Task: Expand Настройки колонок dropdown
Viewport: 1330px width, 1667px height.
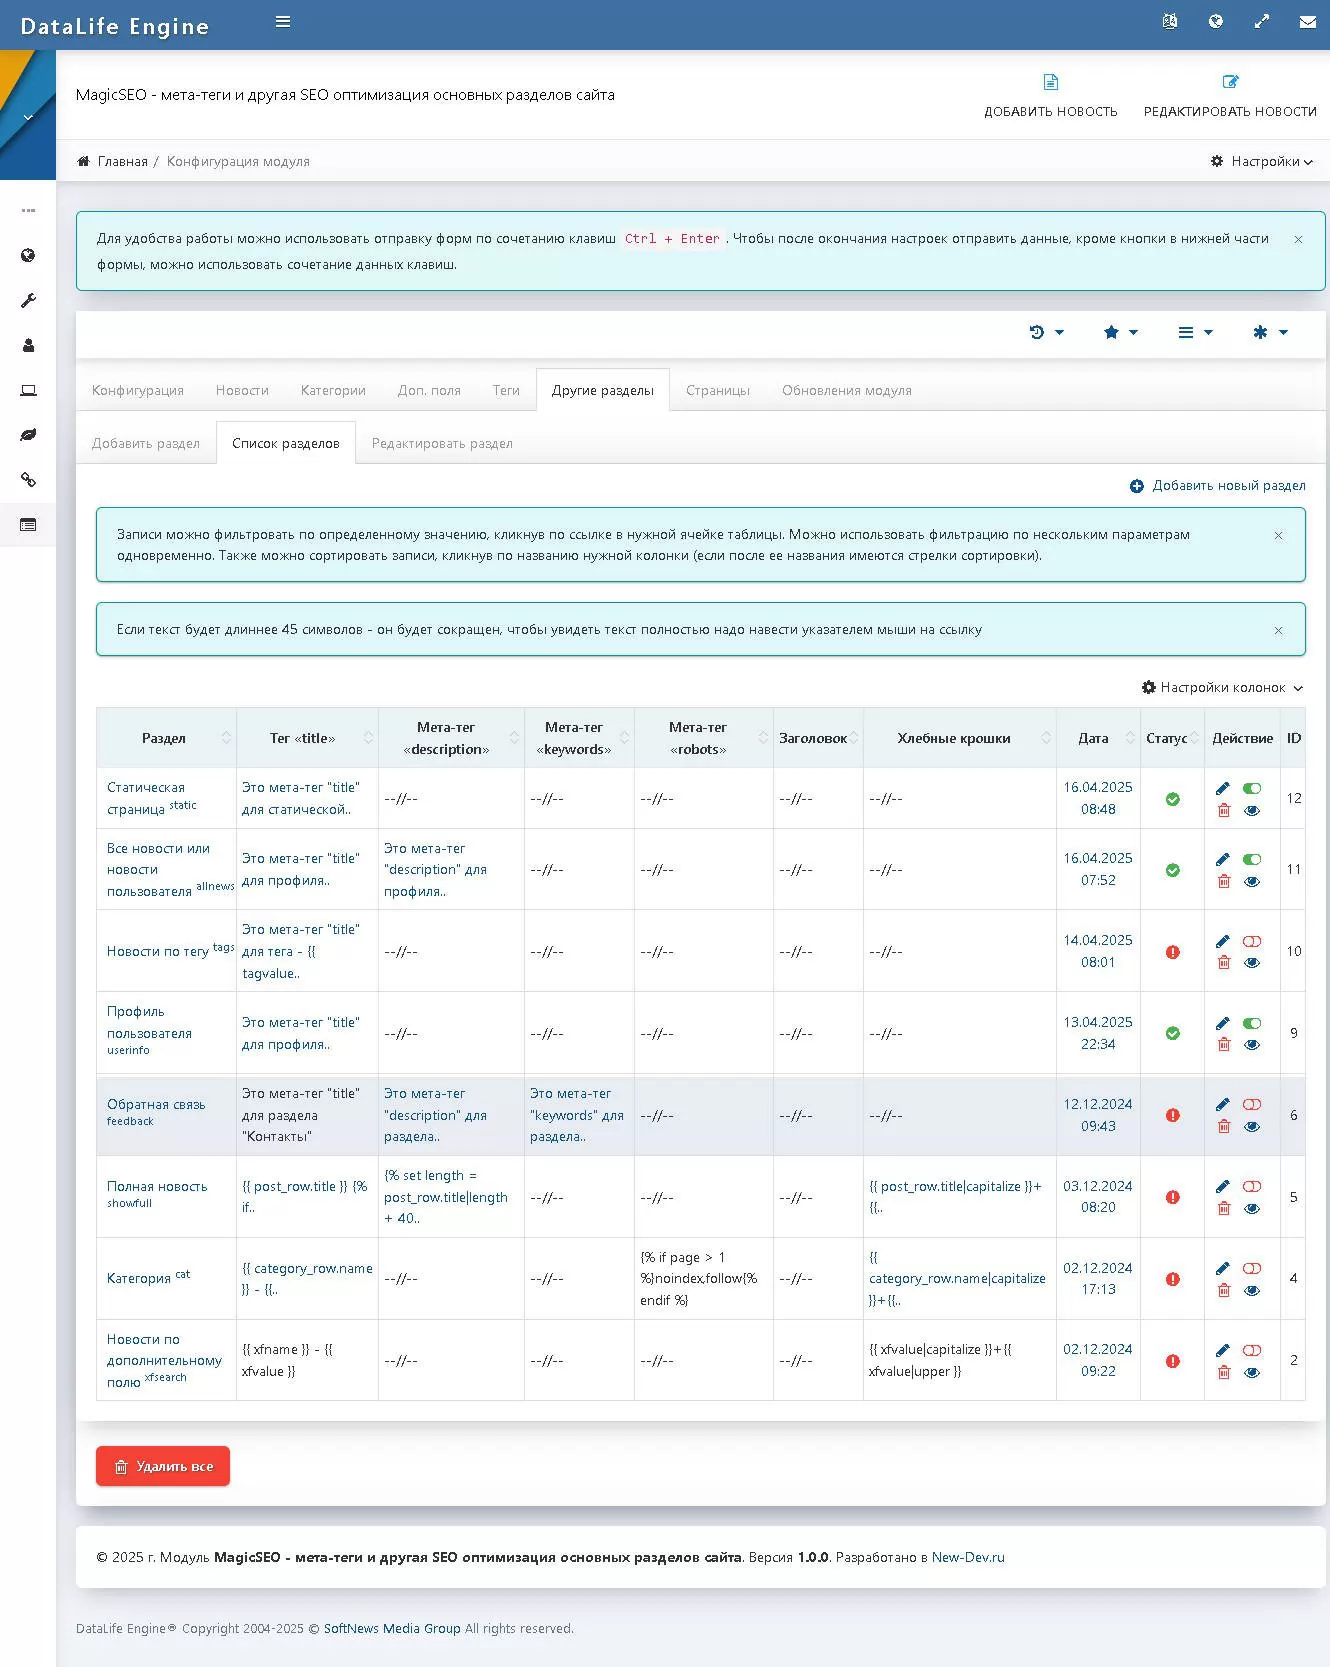Action: [1222, 687]
